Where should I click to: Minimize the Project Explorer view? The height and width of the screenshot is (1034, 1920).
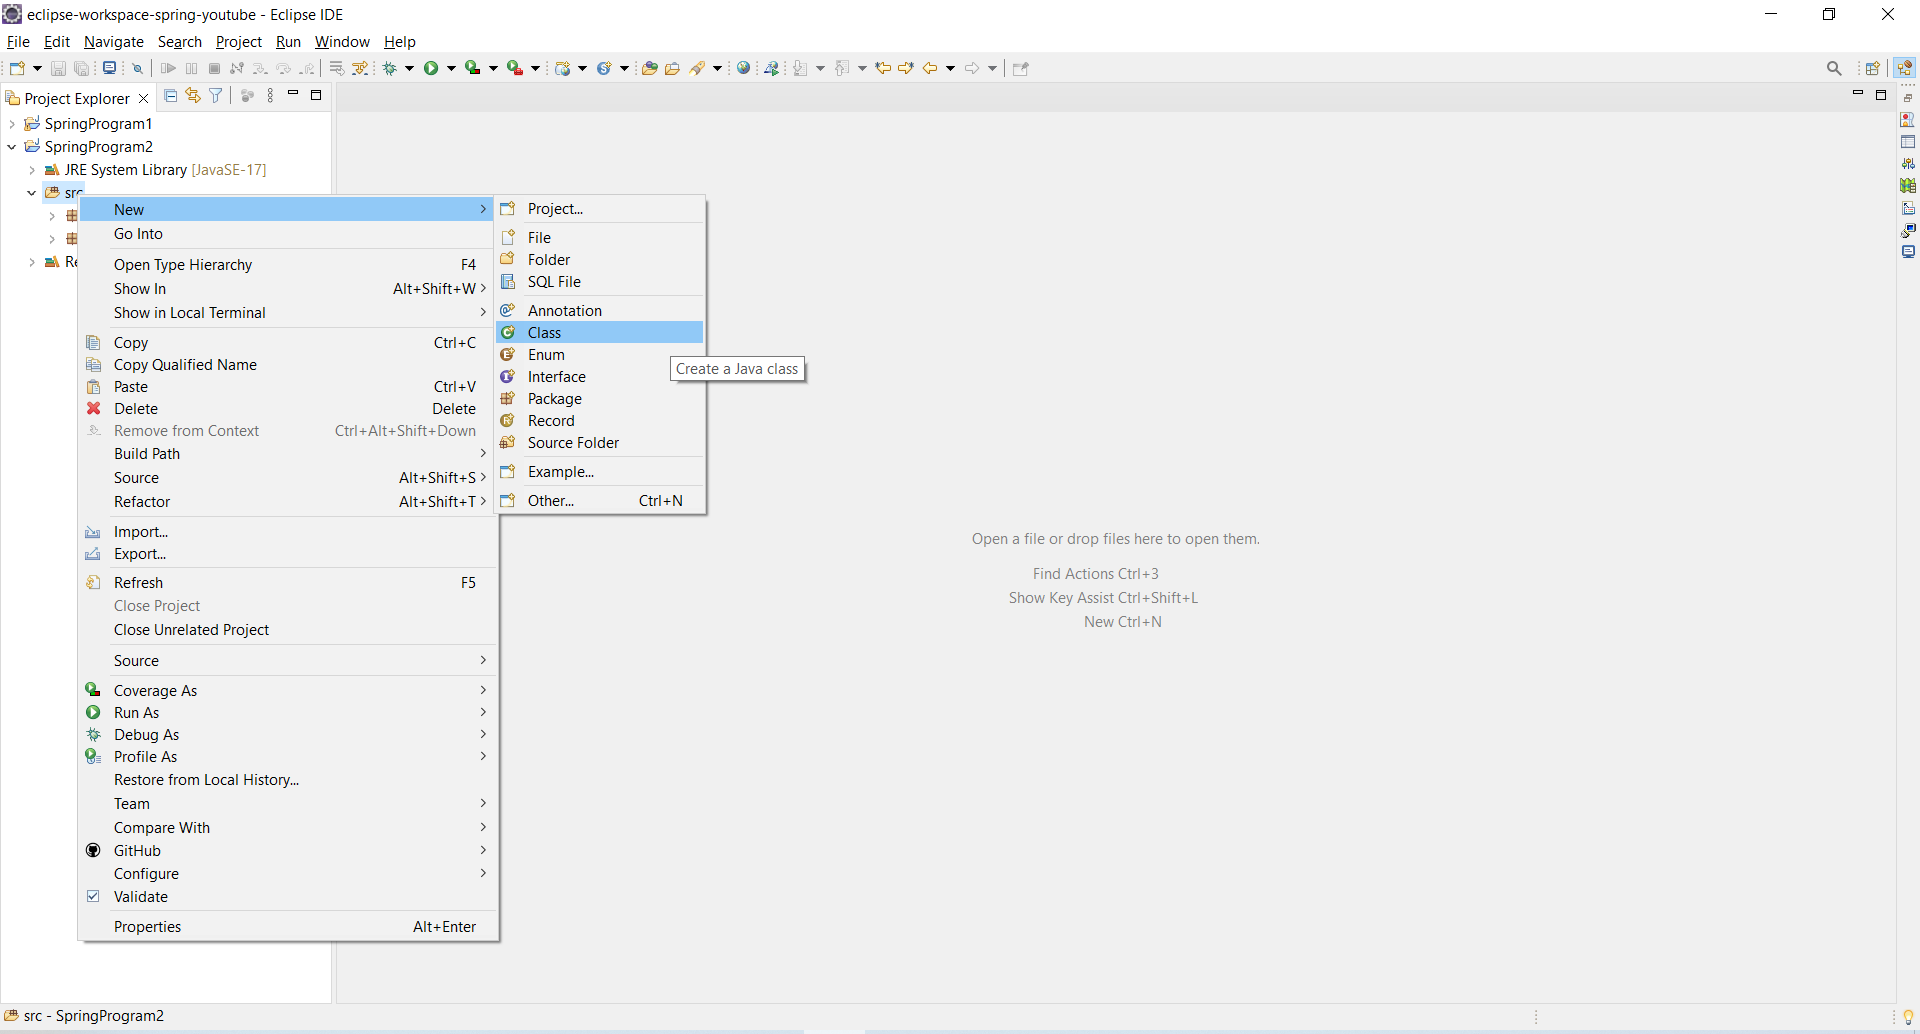(x=293, y=94)
